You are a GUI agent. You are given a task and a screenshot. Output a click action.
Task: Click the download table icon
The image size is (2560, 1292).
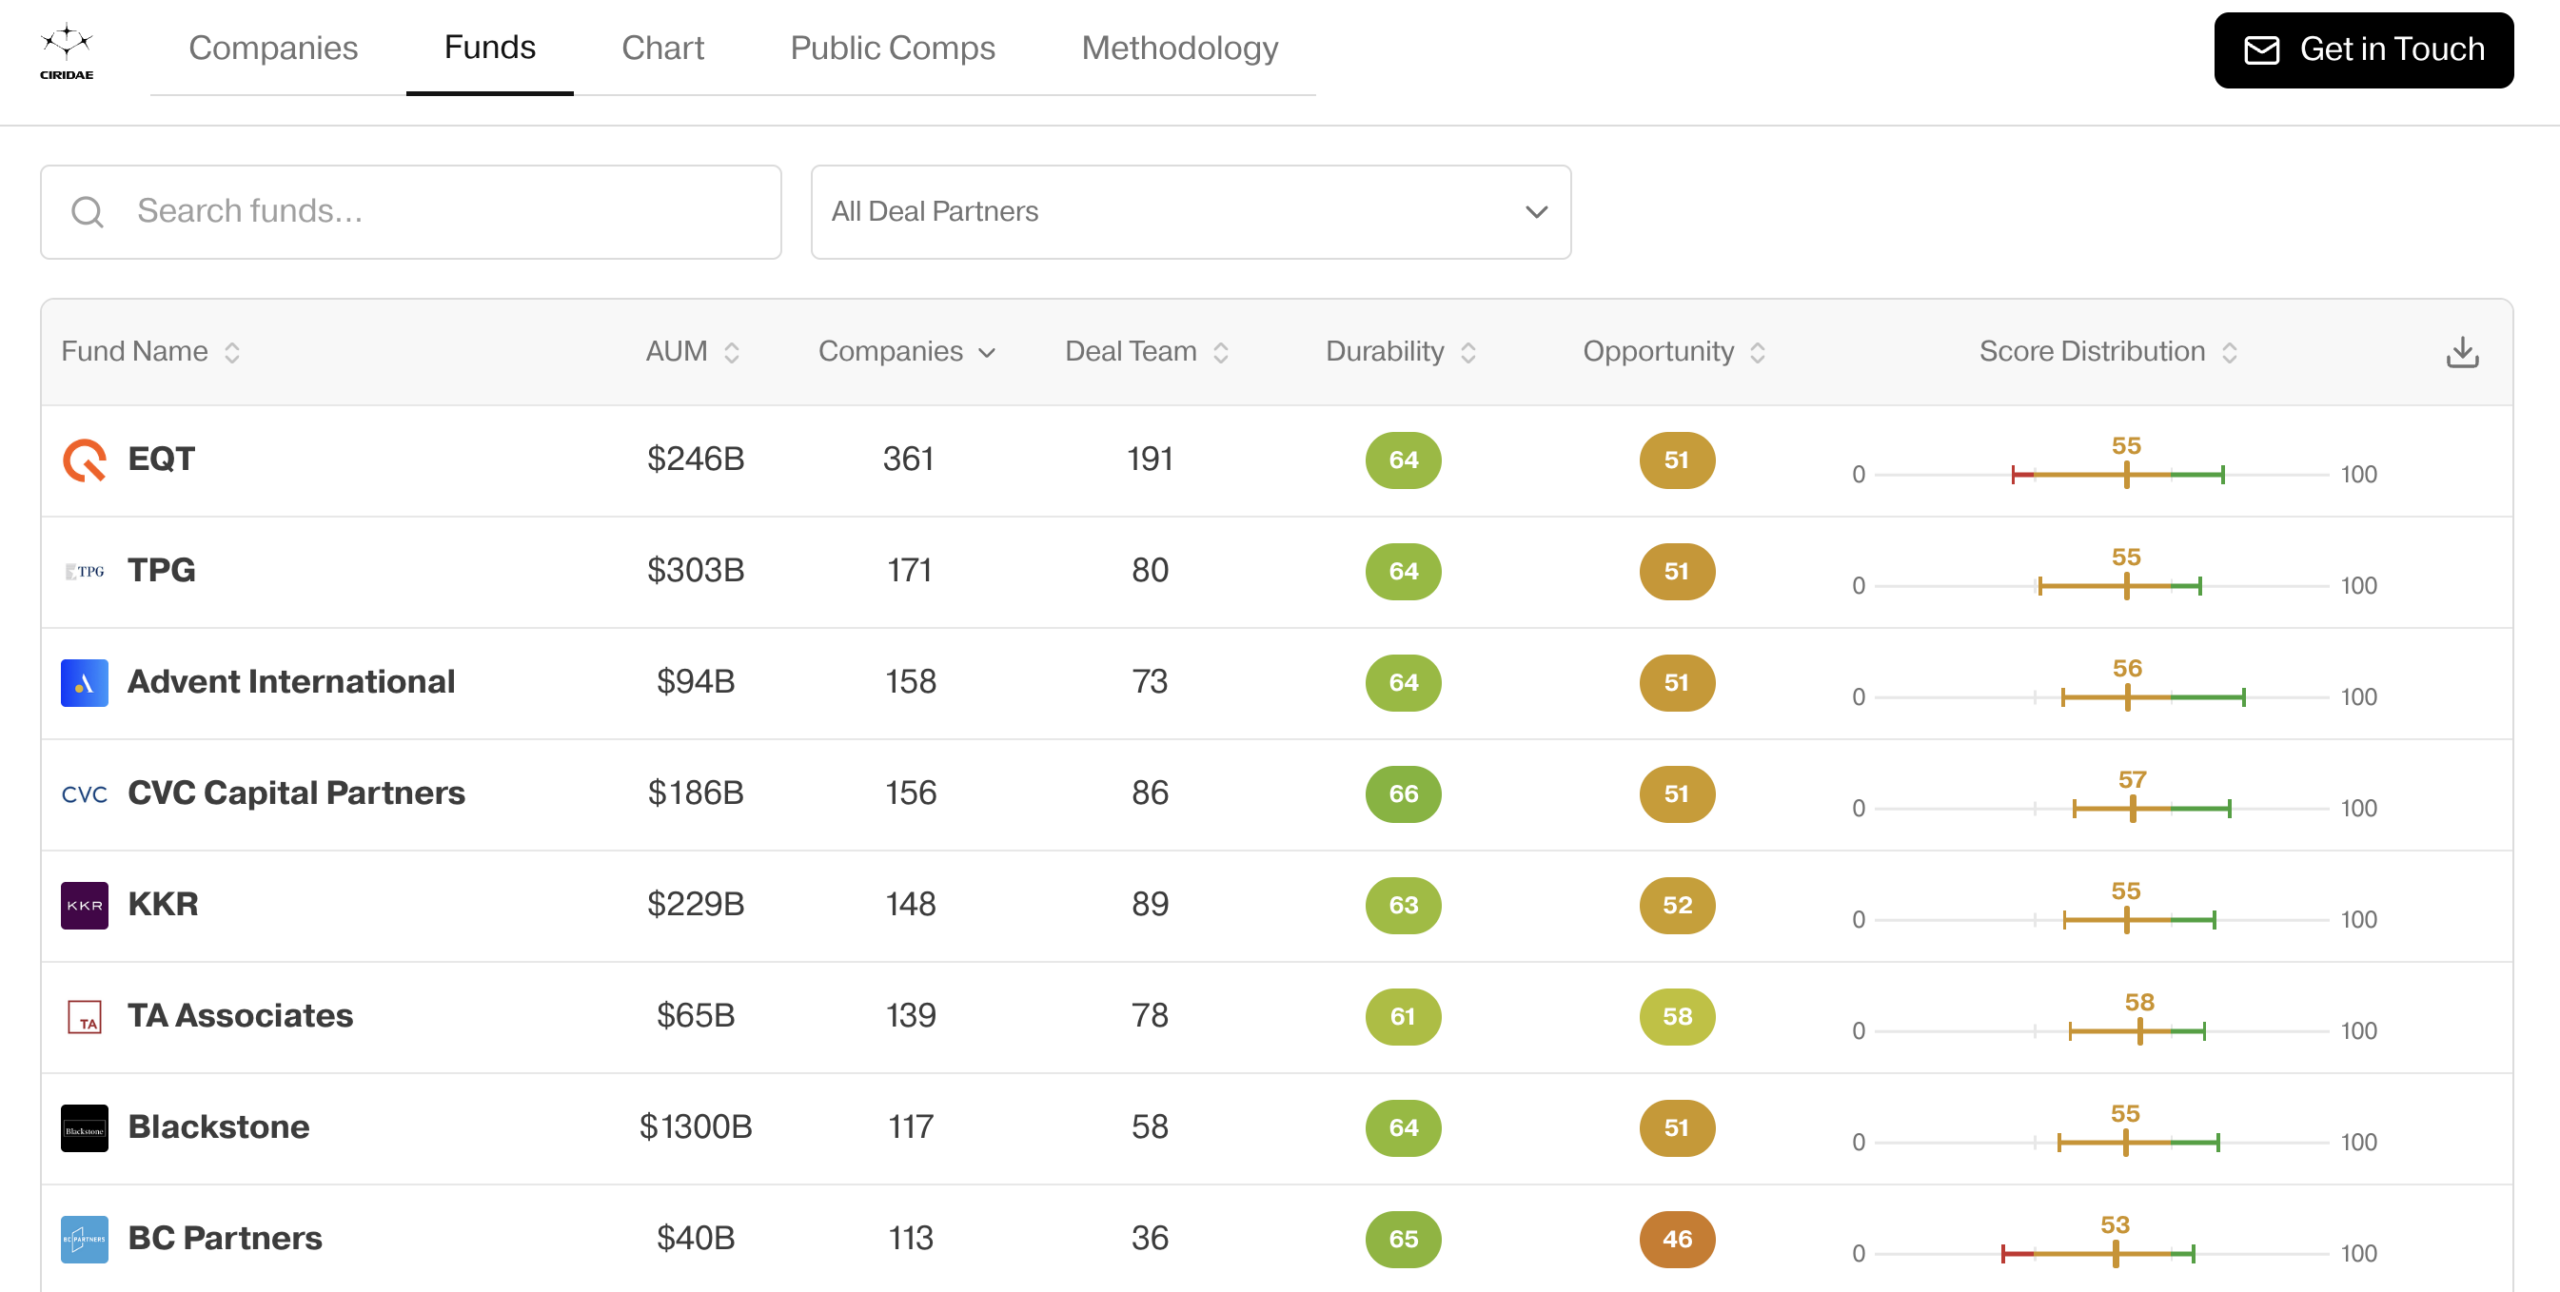tap(2461, 352)
